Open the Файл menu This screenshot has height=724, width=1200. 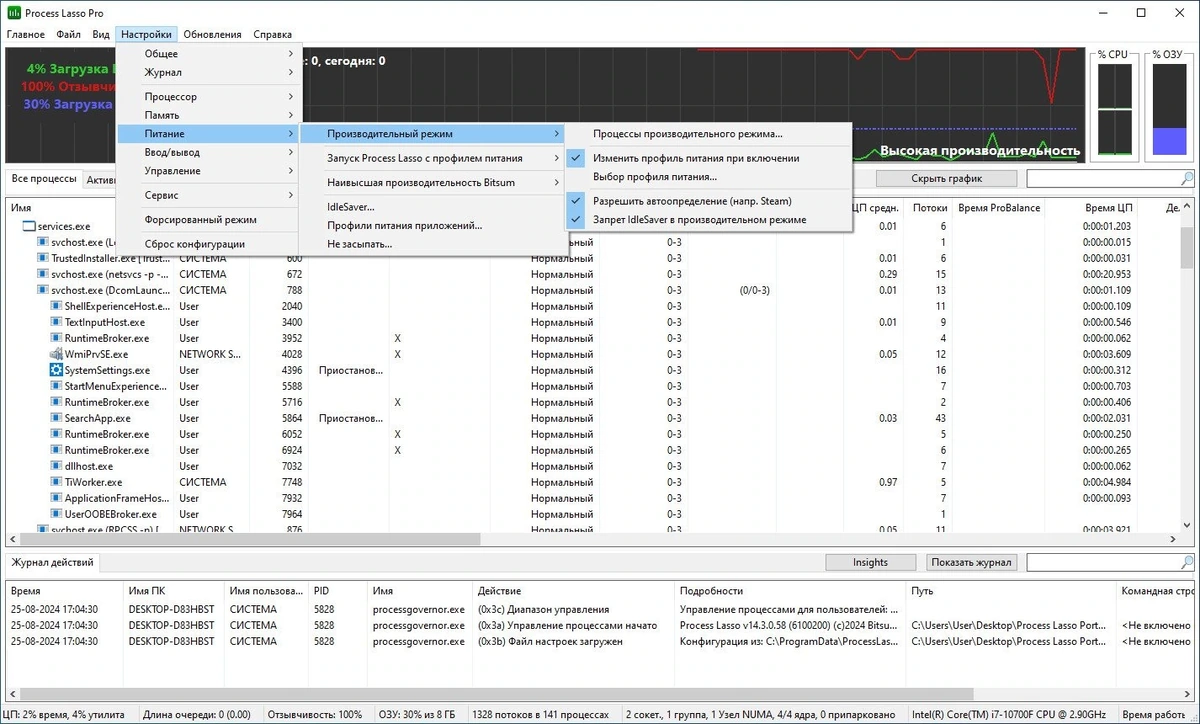click(69, 34)
